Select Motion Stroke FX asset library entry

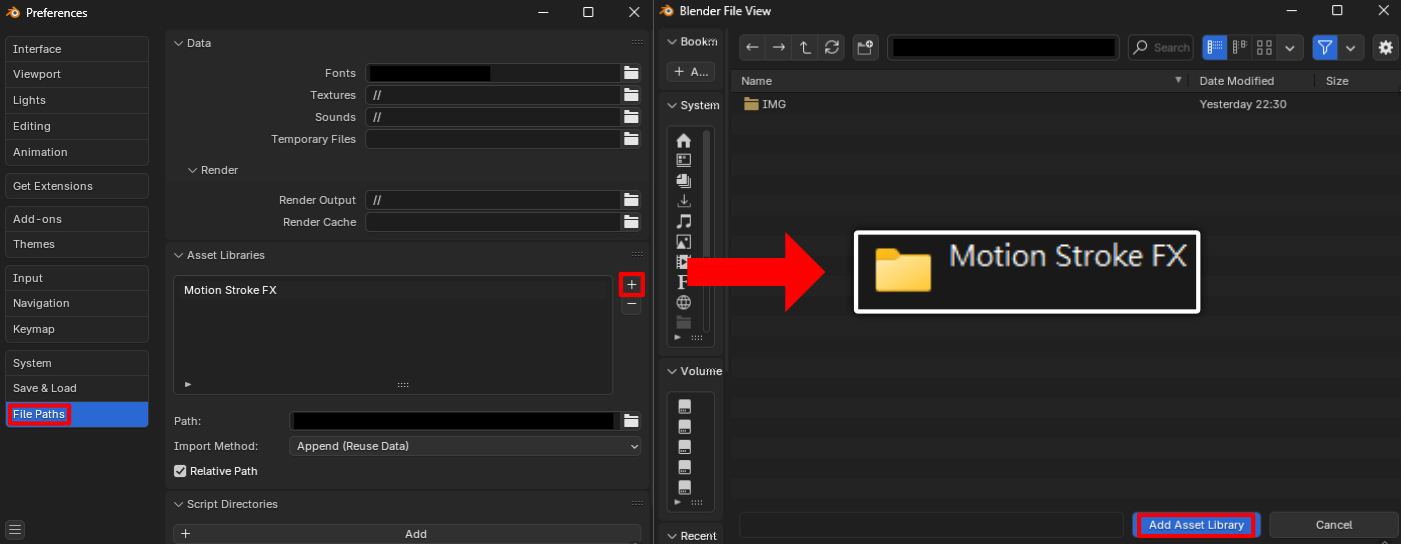[x=392, y=290]
